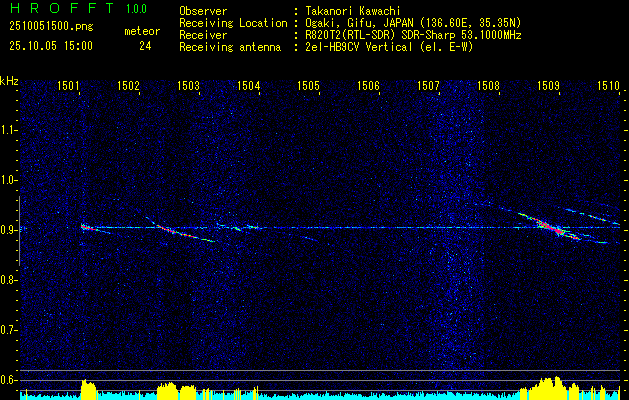This screenshot has width=629, height=400.
Task: Click observer name Takanori Kawachi
Action: [353, 11]
